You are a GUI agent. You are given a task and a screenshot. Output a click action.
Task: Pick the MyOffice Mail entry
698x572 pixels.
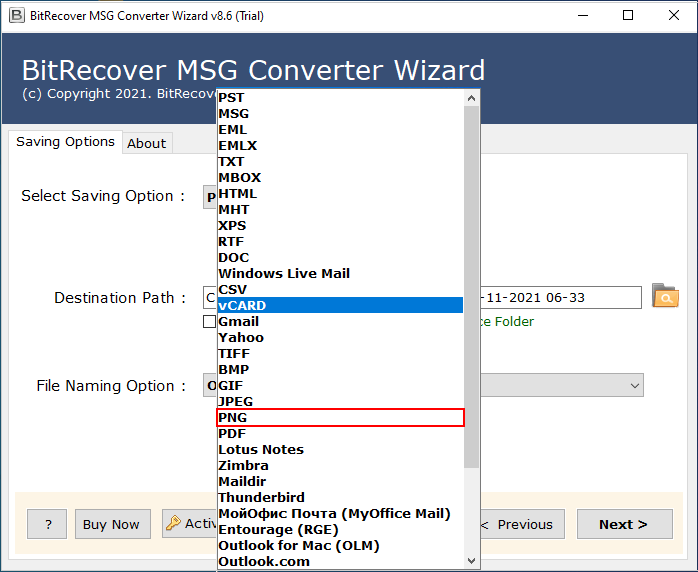pyautogui.click(x=340, y=513)
